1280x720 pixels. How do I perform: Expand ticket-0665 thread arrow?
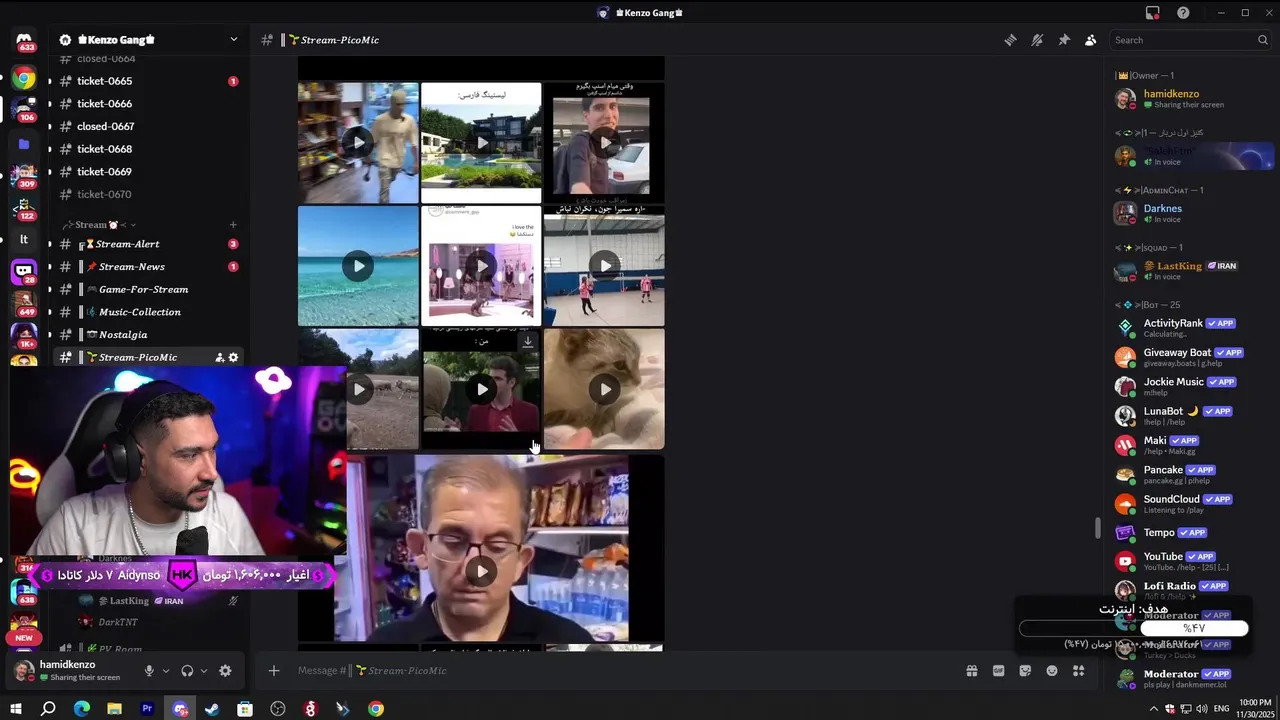(x=49, y=81)
